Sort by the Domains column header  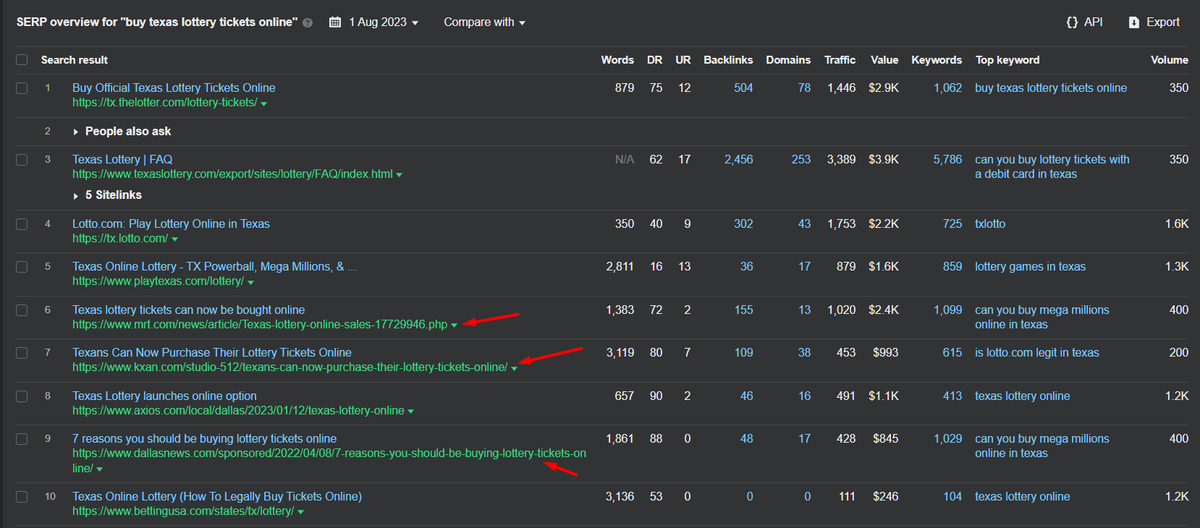[788, 60]
